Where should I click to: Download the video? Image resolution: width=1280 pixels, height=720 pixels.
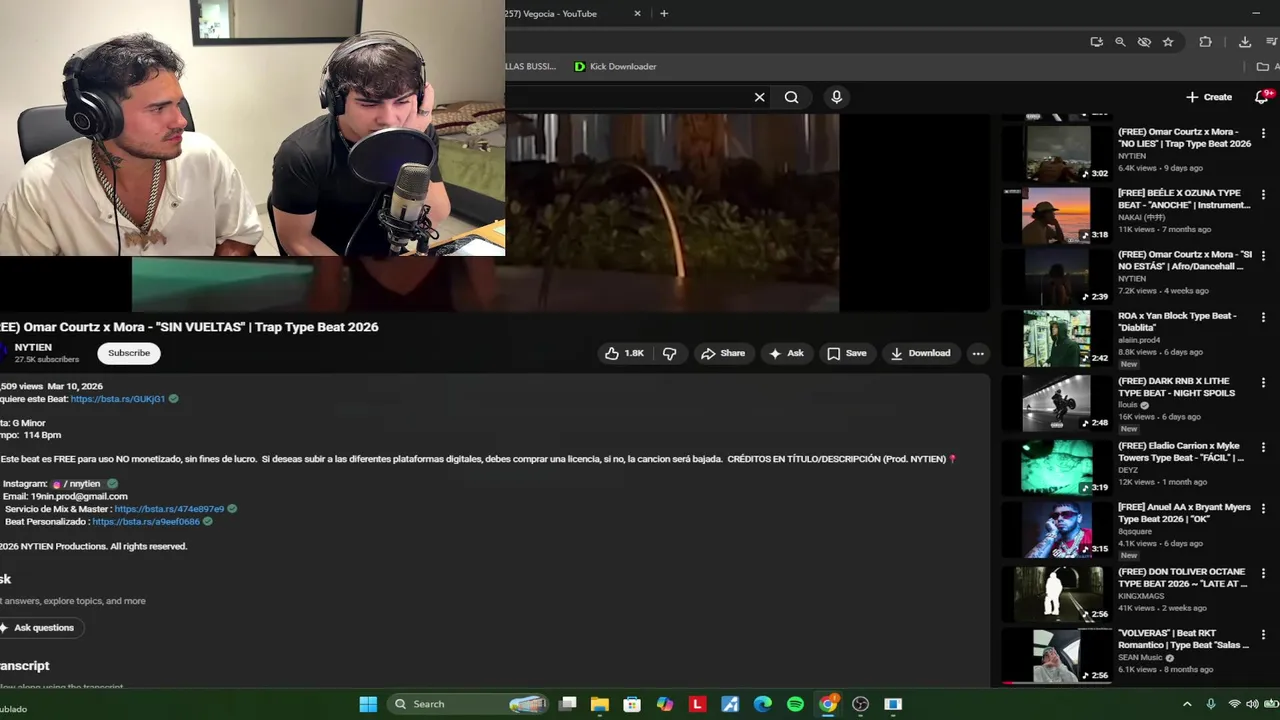920,353
